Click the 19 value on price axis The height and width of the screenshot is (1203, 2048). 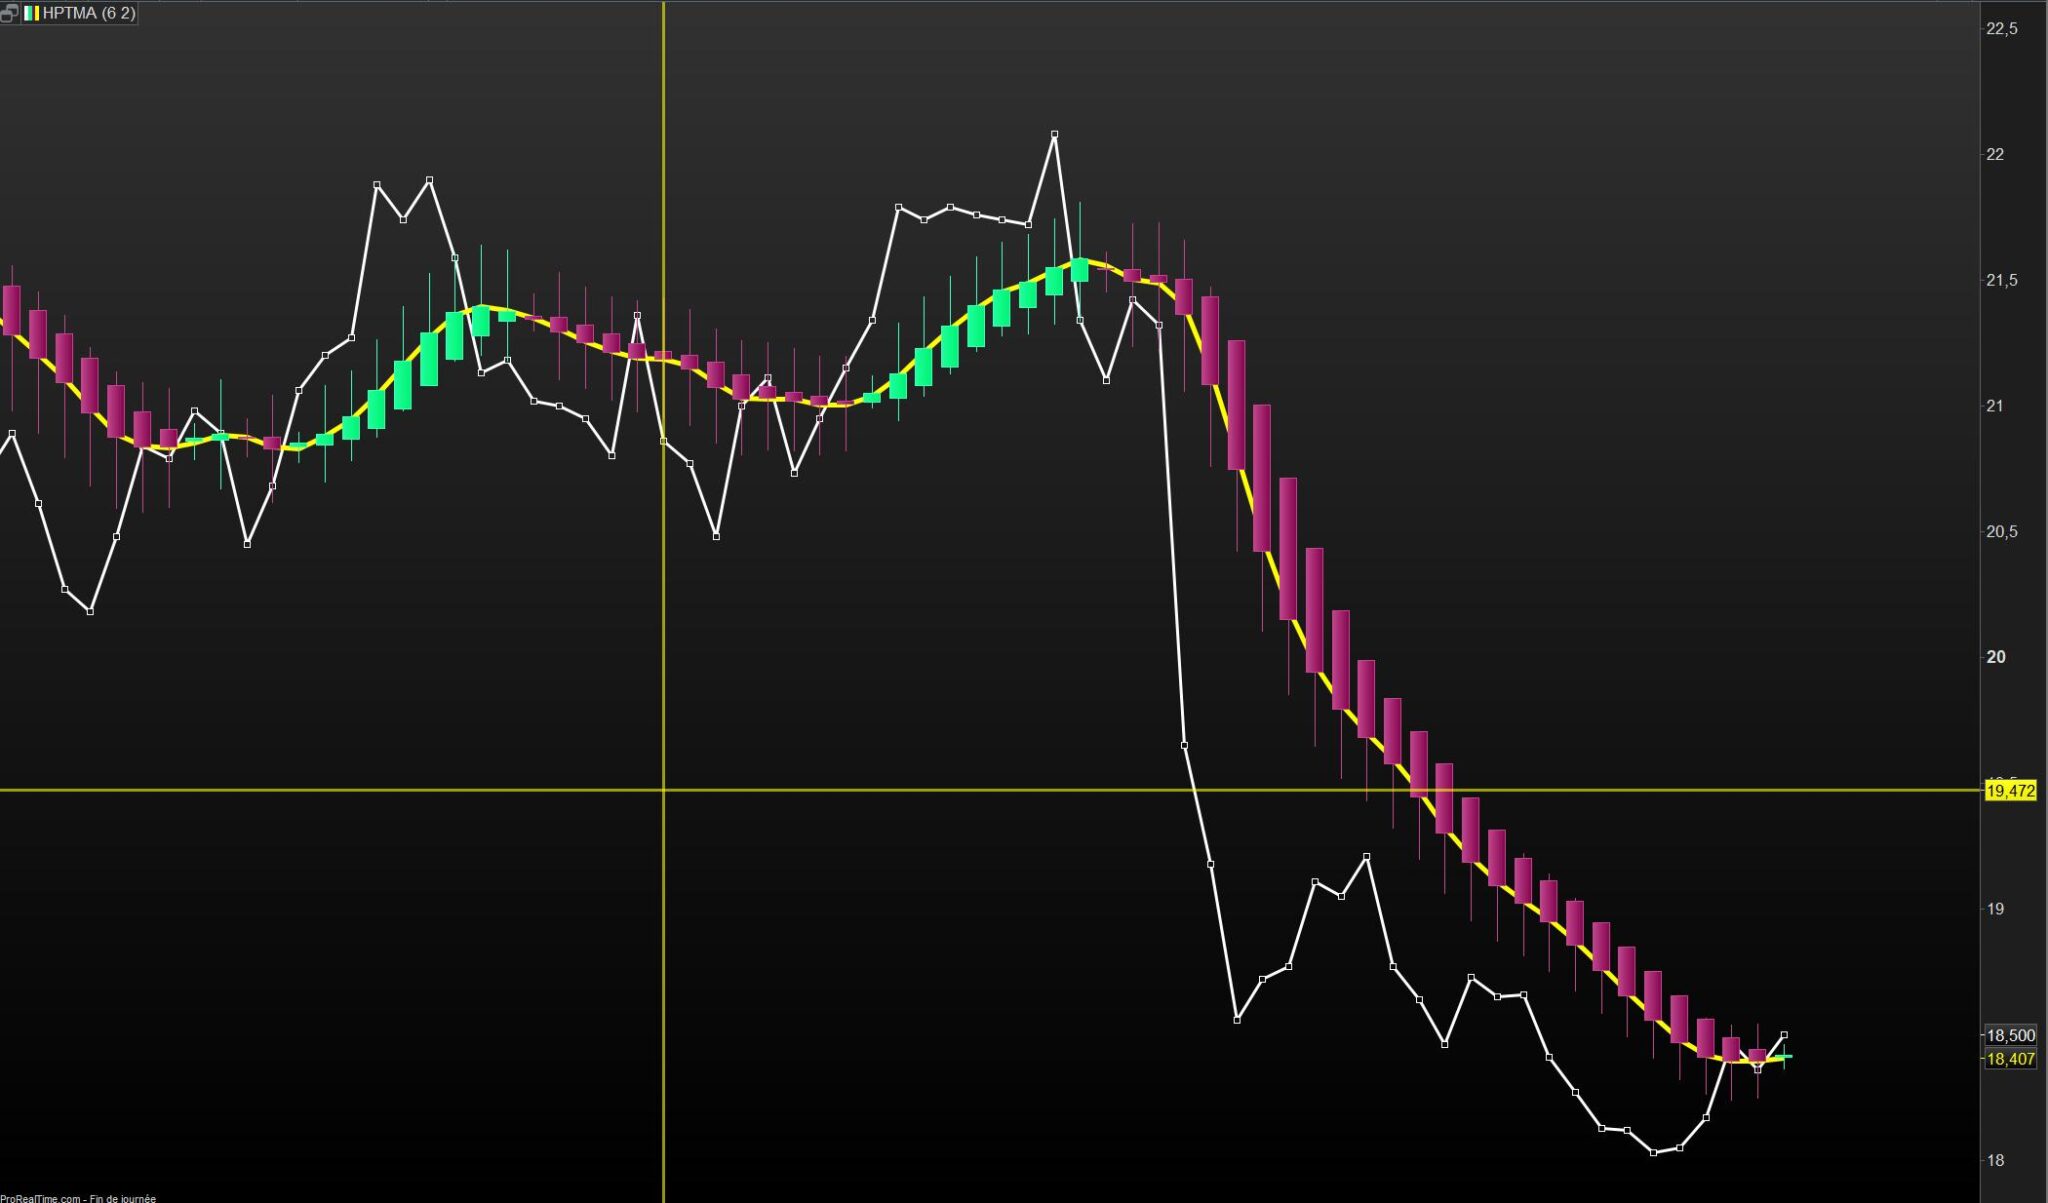coord(1995,909)
